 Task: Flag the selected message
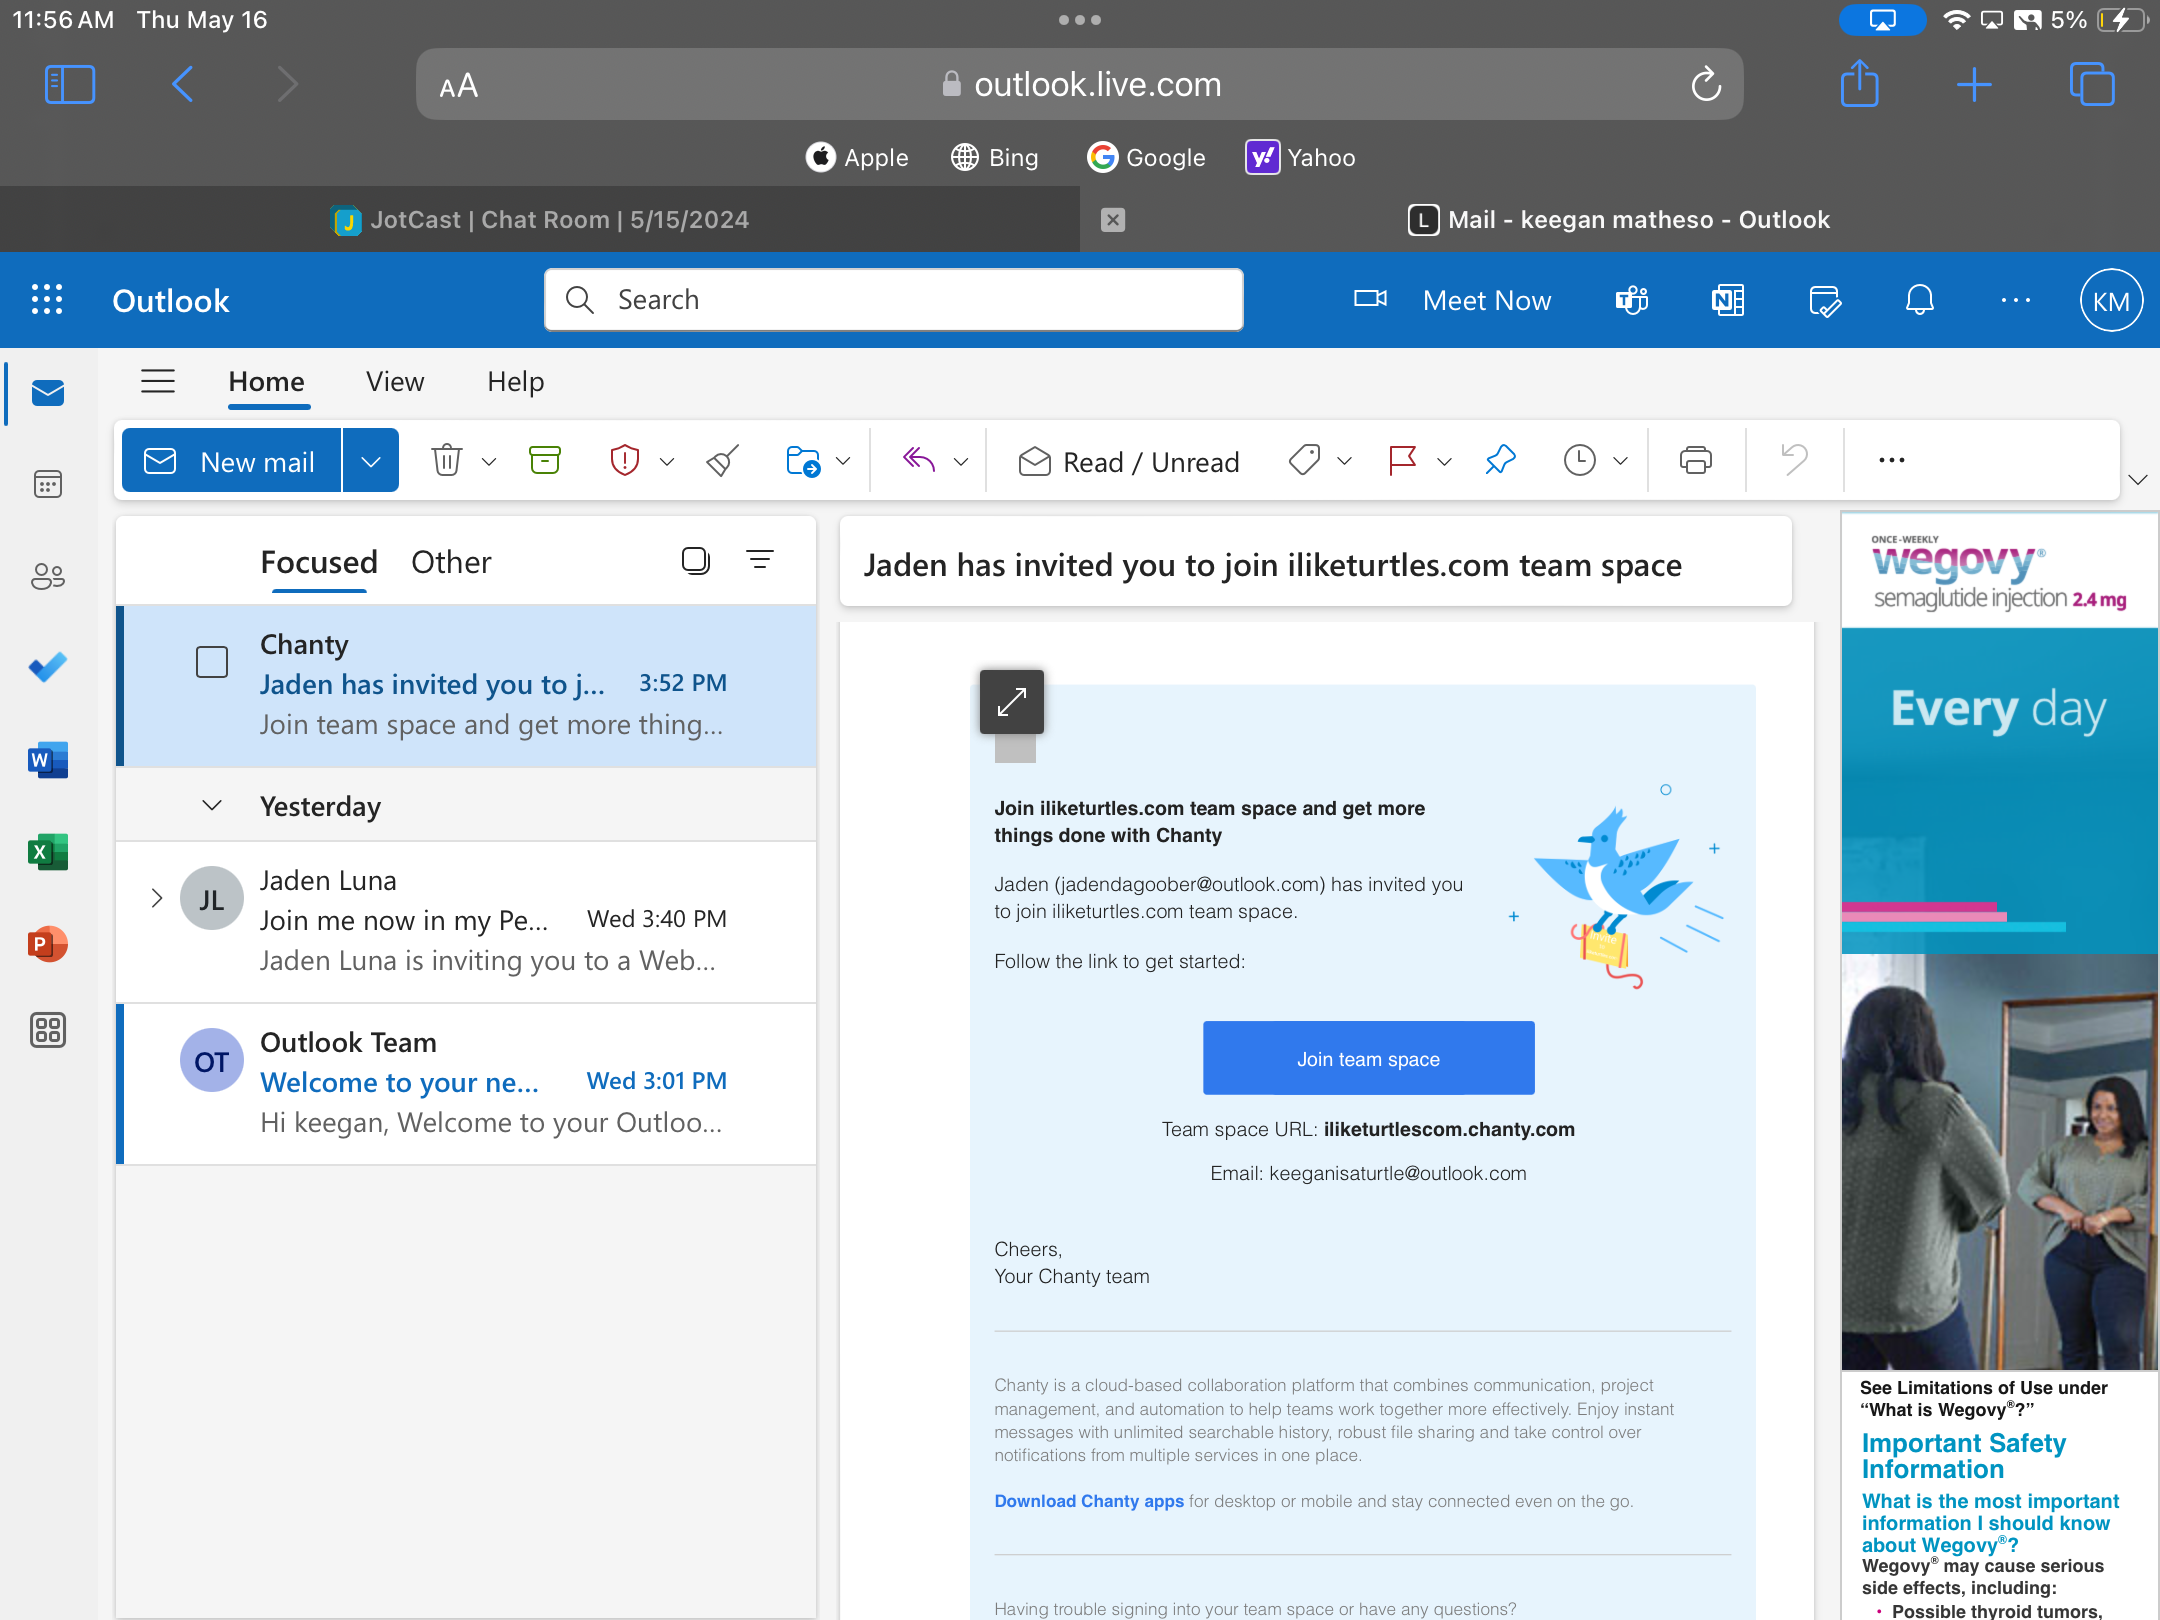(x=1402, y=460)
